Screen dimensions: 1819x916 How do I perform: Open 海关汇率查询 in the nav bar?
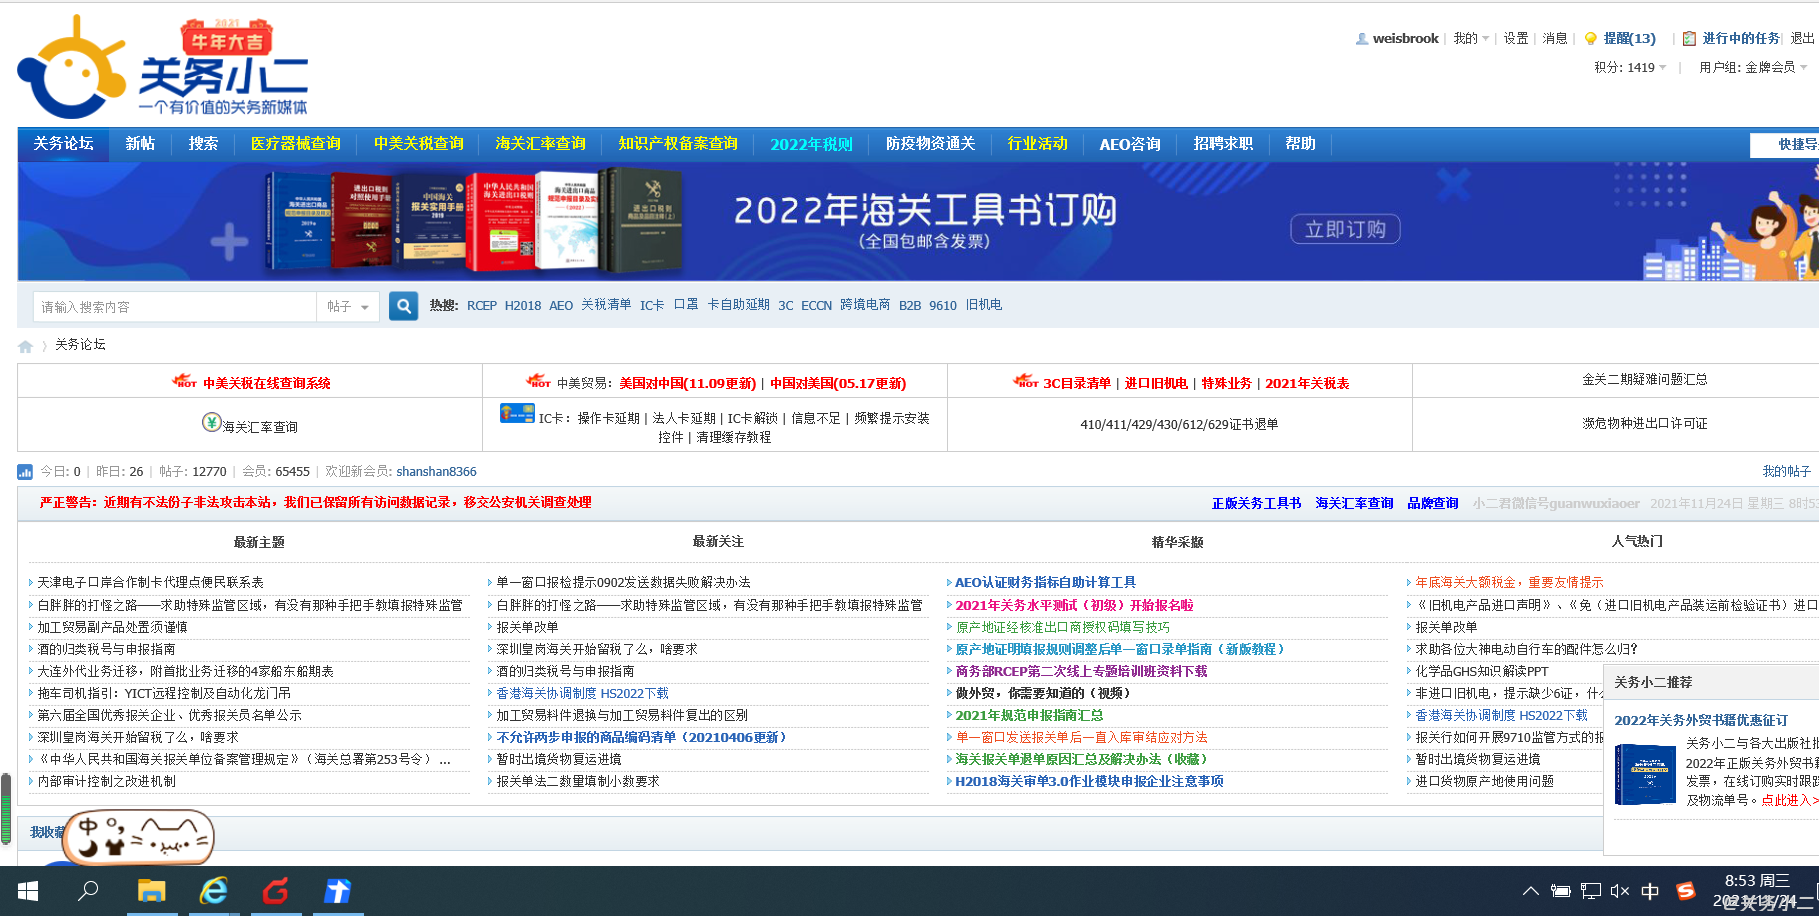coord(541,144)
